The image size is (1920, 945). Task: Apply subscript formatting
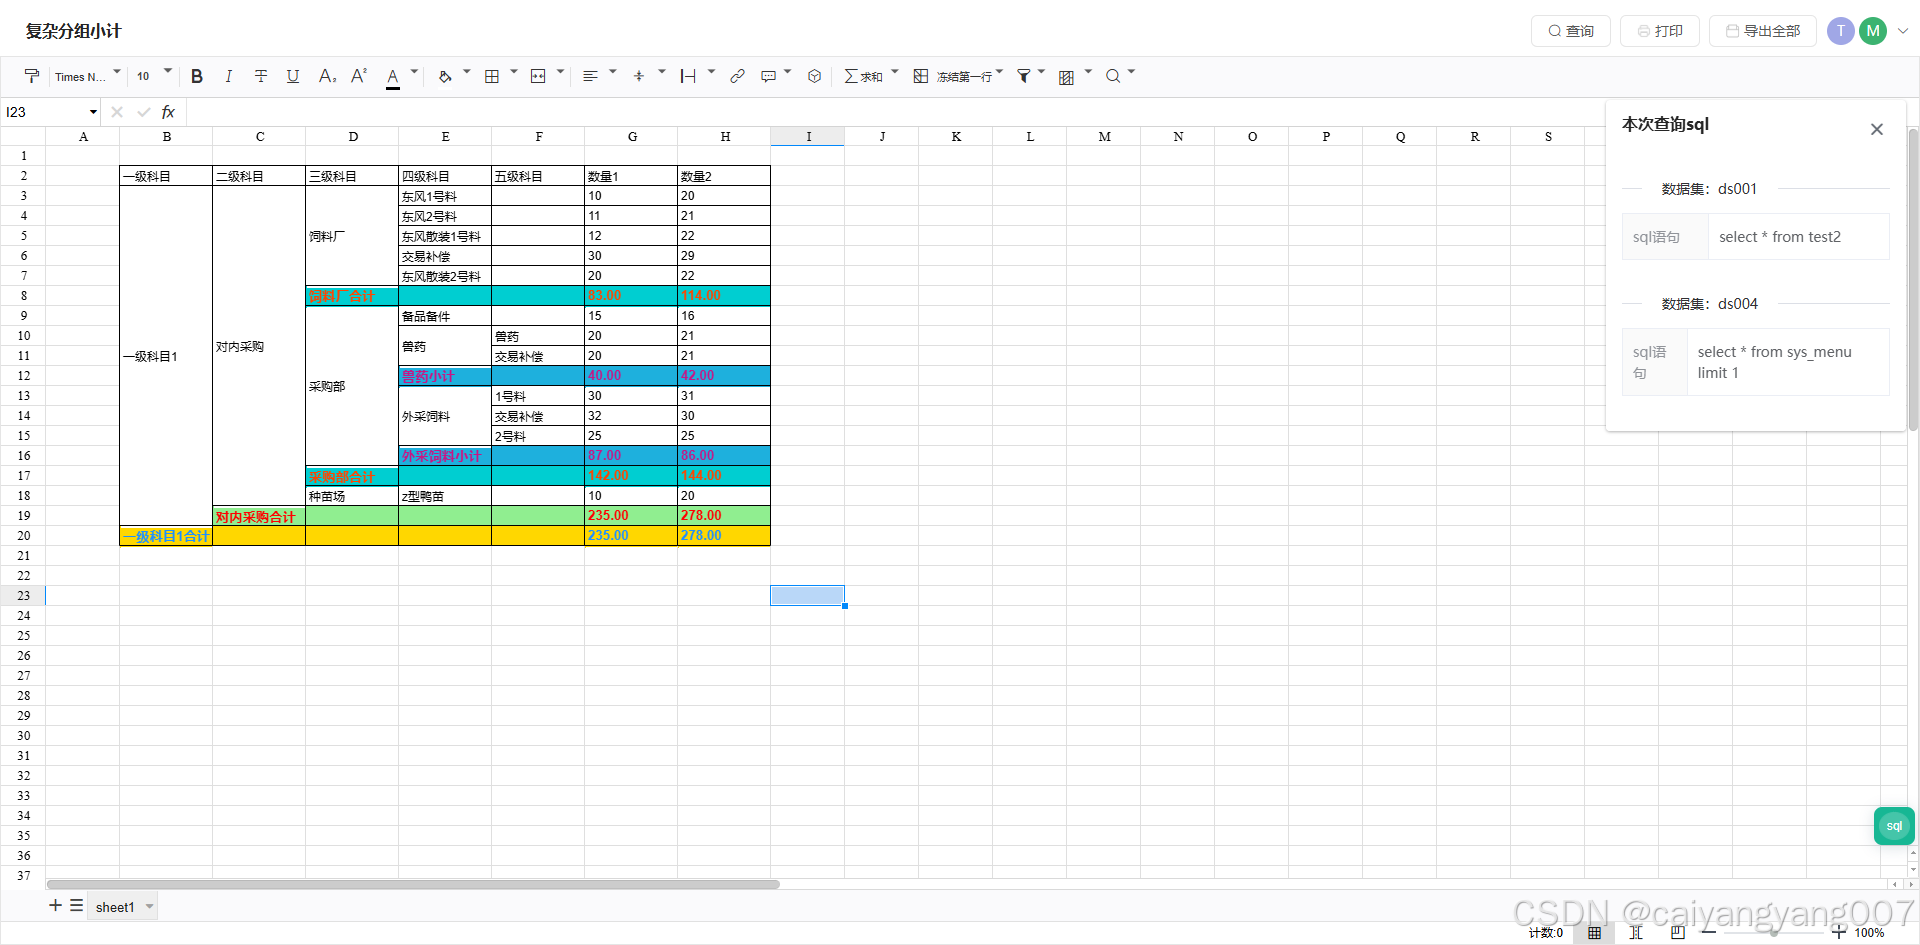[x=327, y=76]
